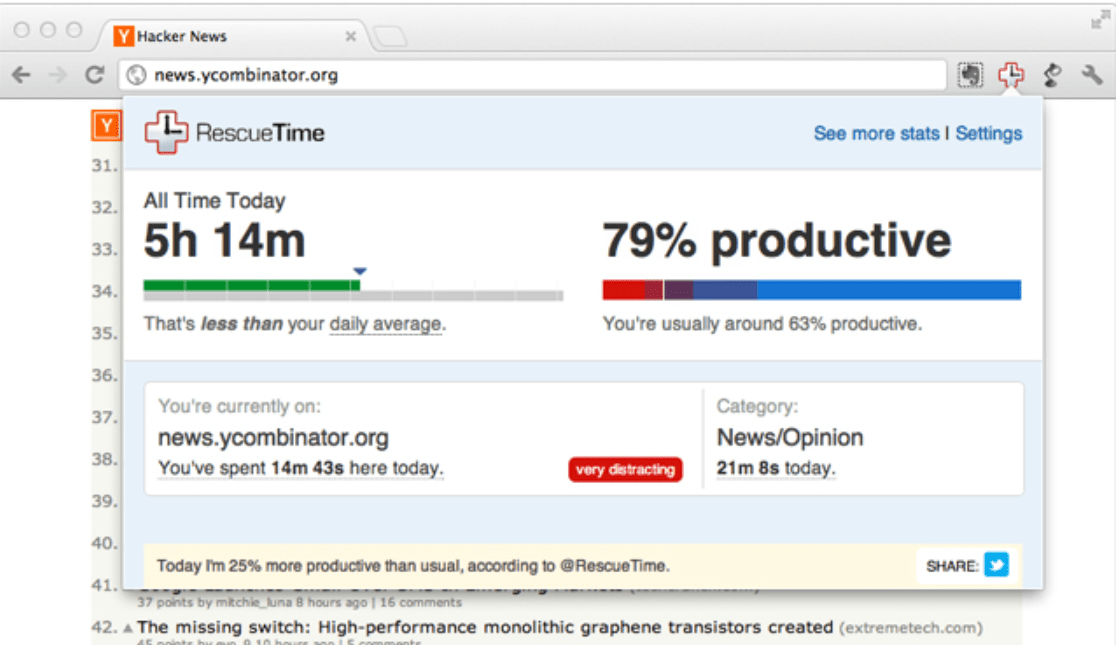This screenshot has width=1116, height=645.
Task: Share productivity via the Twitter icon
Action: click(x=996, y=565)
